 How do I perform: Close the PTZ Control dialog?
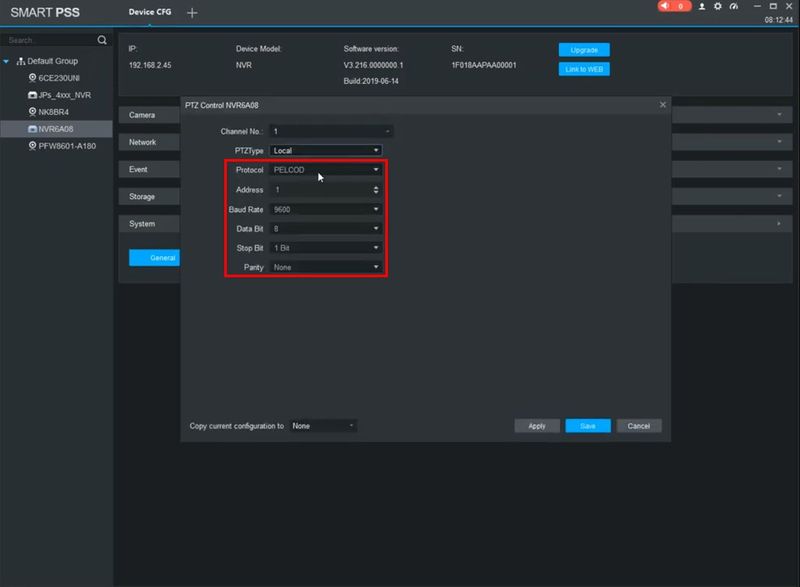(662, 105)
